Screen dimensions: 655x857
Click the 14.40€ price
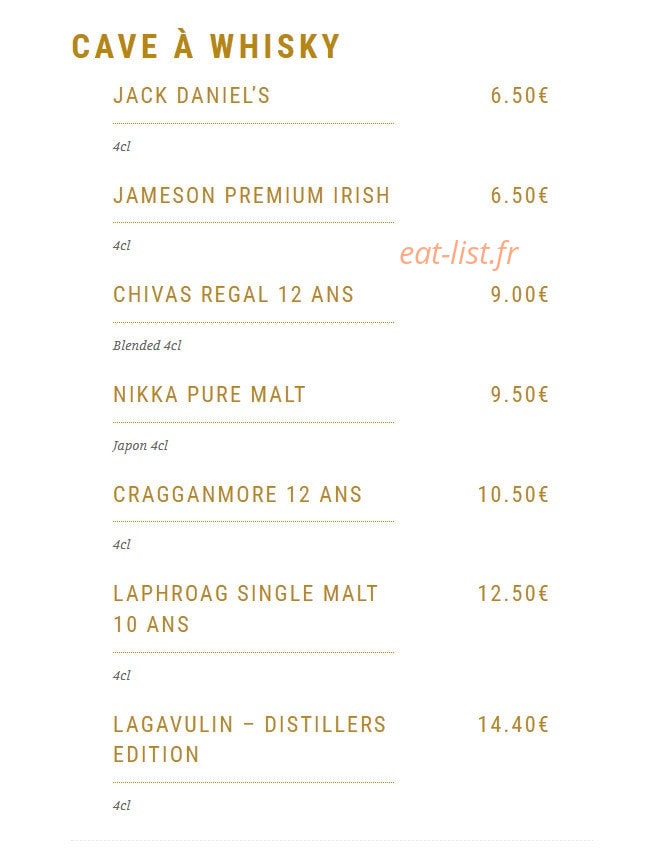click(x=513, y=725)
